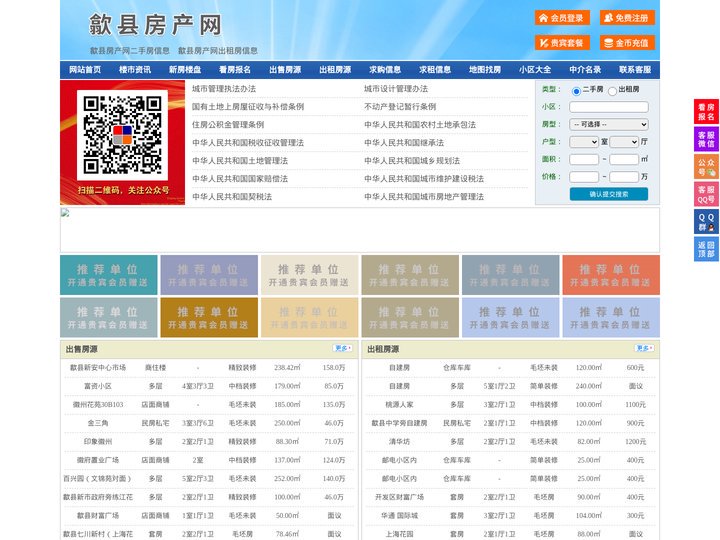Image resolution: width=720 pixels, height=540 pixels.
Task: Open 中介名录 in navigation bar
Action: [585, 70]
